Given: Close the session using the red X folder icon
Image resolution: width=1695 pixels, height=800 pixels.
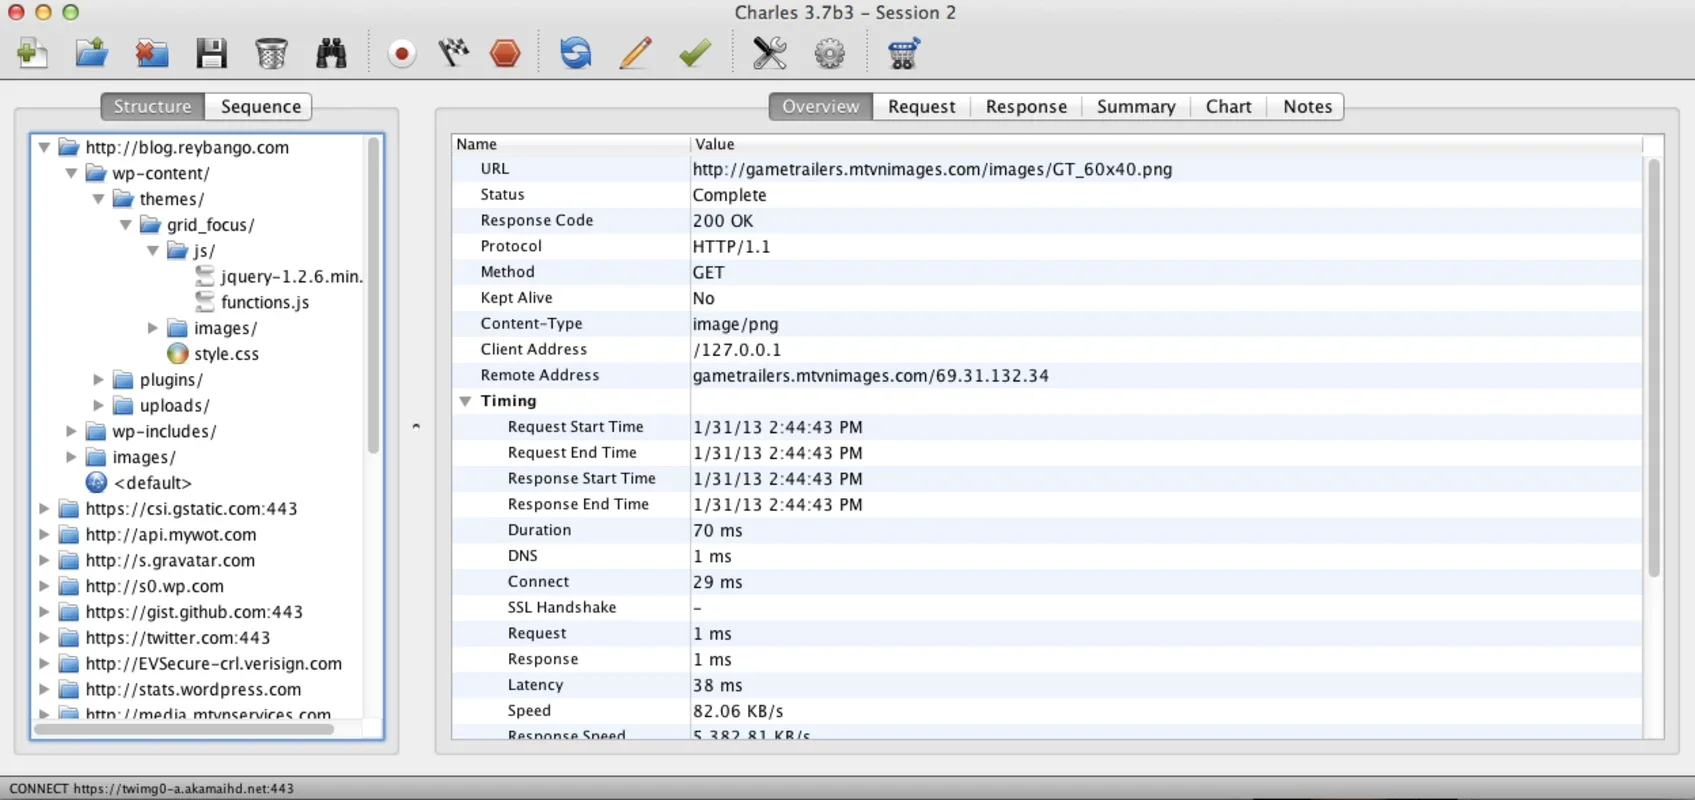Looking at the screenshot, I should pos(152,52).
